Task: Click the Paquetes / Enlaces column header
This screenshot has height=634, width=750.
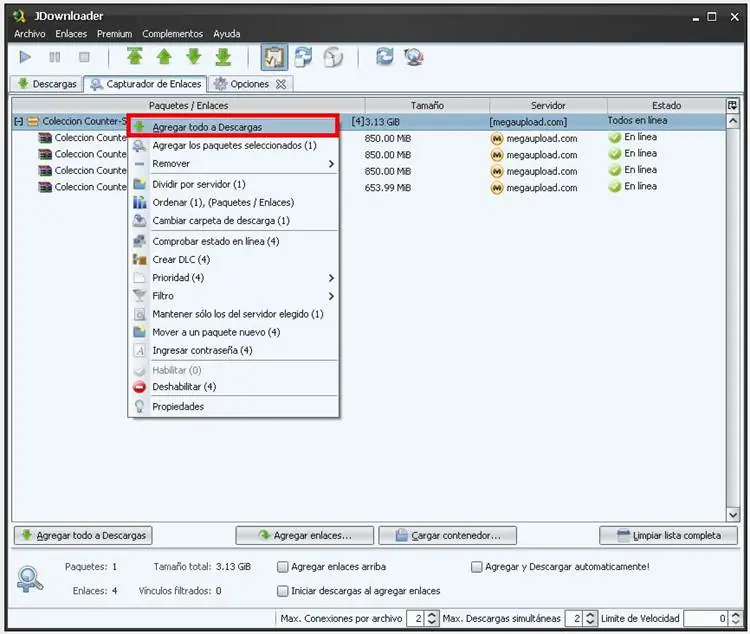Action: [x=188, y=105]
